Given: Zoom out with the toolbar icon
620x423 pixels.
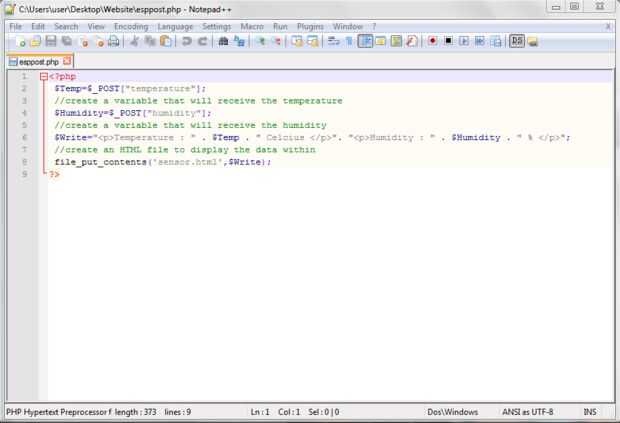Looking at the screenshot, I should [x=277, y=41].
